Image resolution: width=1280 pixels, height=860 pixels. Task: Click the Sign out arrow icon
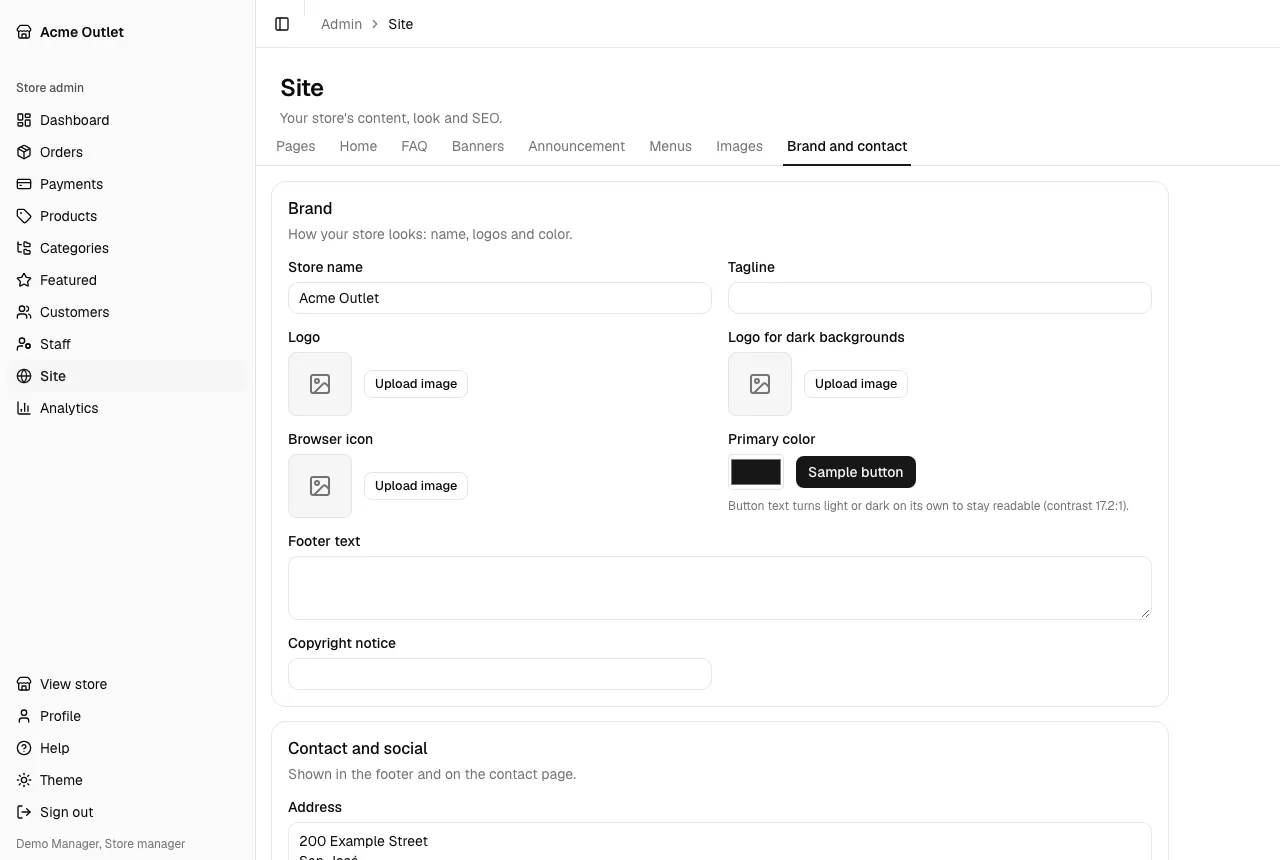(24, 812)
